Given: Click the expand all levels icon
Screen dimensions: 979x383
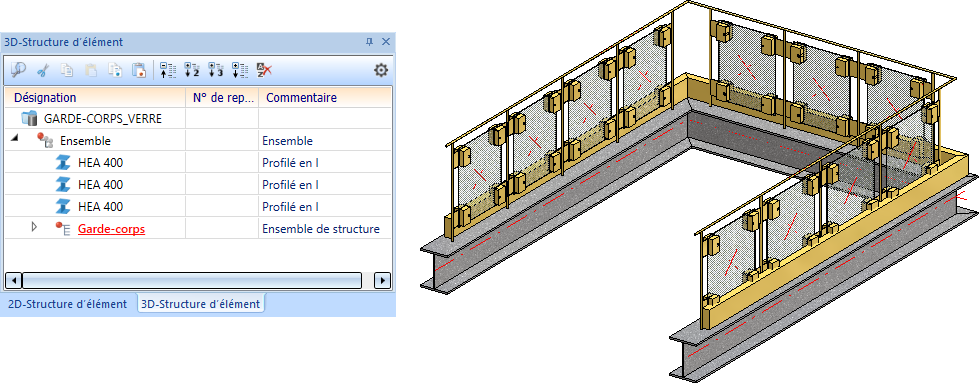Looking at the screenshot, I should (240, 70).
